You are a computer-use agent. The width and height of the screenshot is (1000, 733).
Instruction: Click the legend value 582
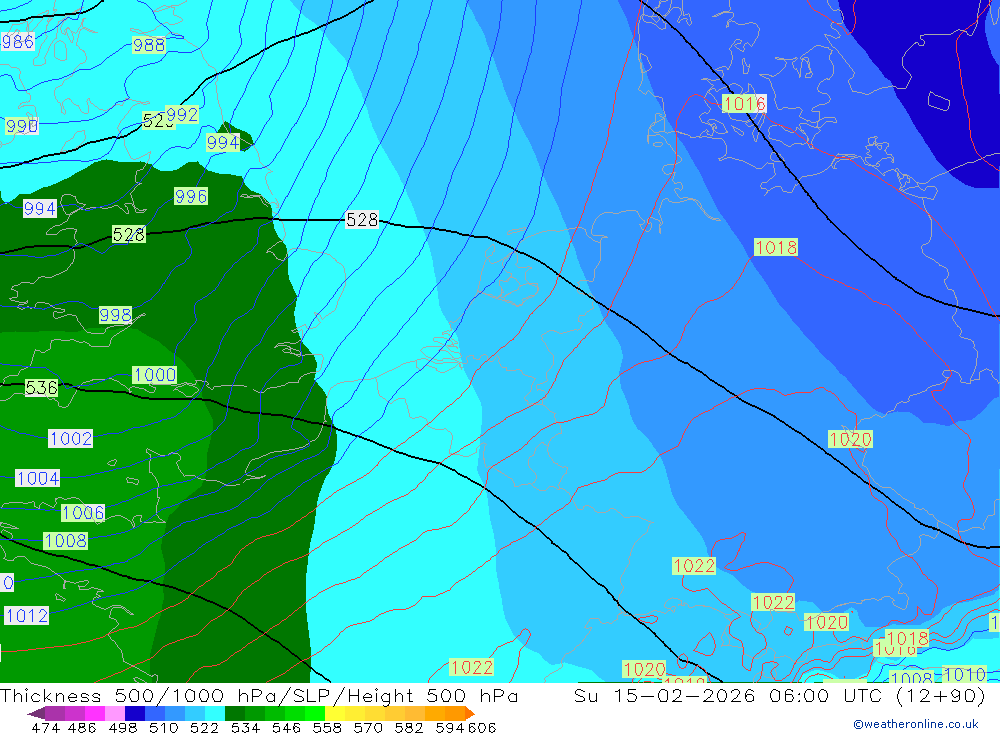[x=408, y=728]
